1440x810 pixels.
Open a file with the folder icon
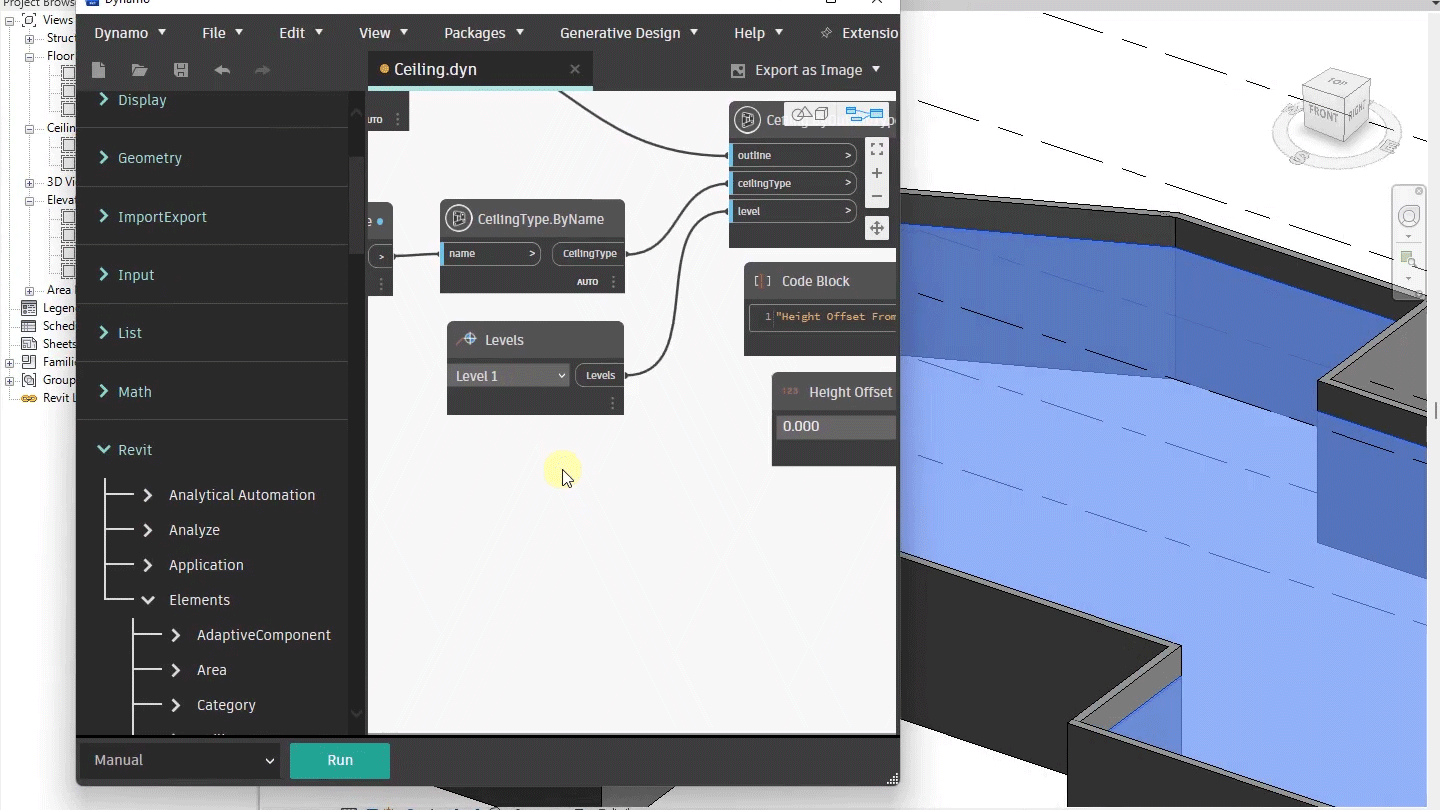pyautogui.click(x=139, y=70)
